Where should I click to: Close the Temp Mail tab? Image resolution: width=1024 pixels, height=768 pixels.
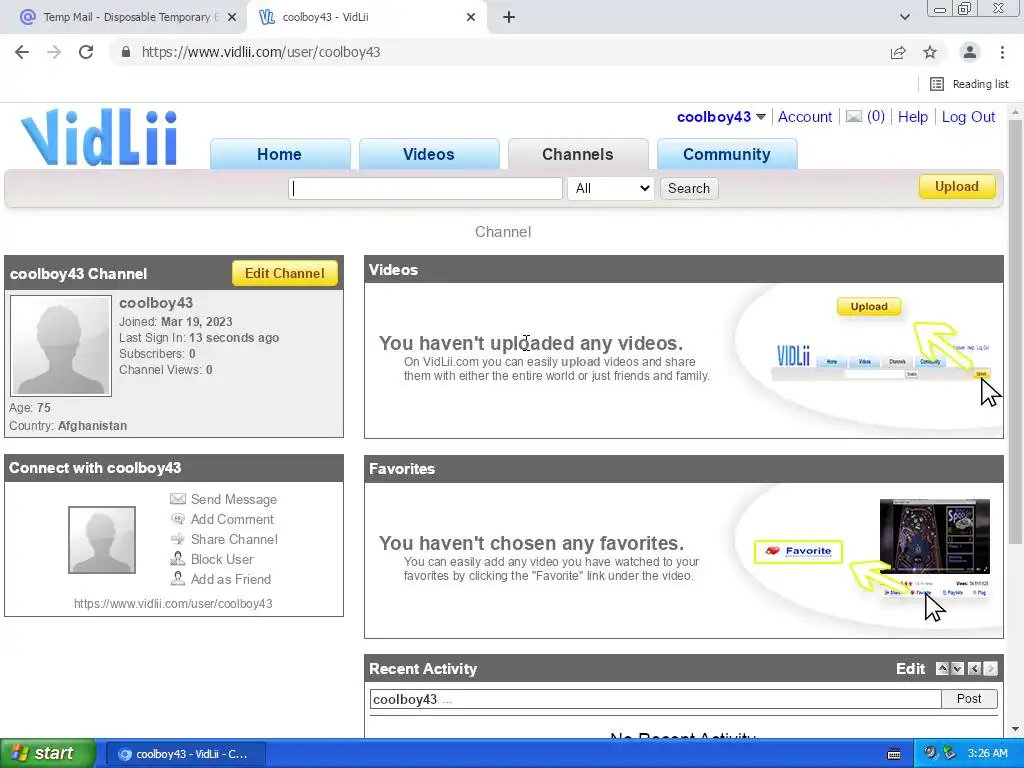(x=232, y=17)
